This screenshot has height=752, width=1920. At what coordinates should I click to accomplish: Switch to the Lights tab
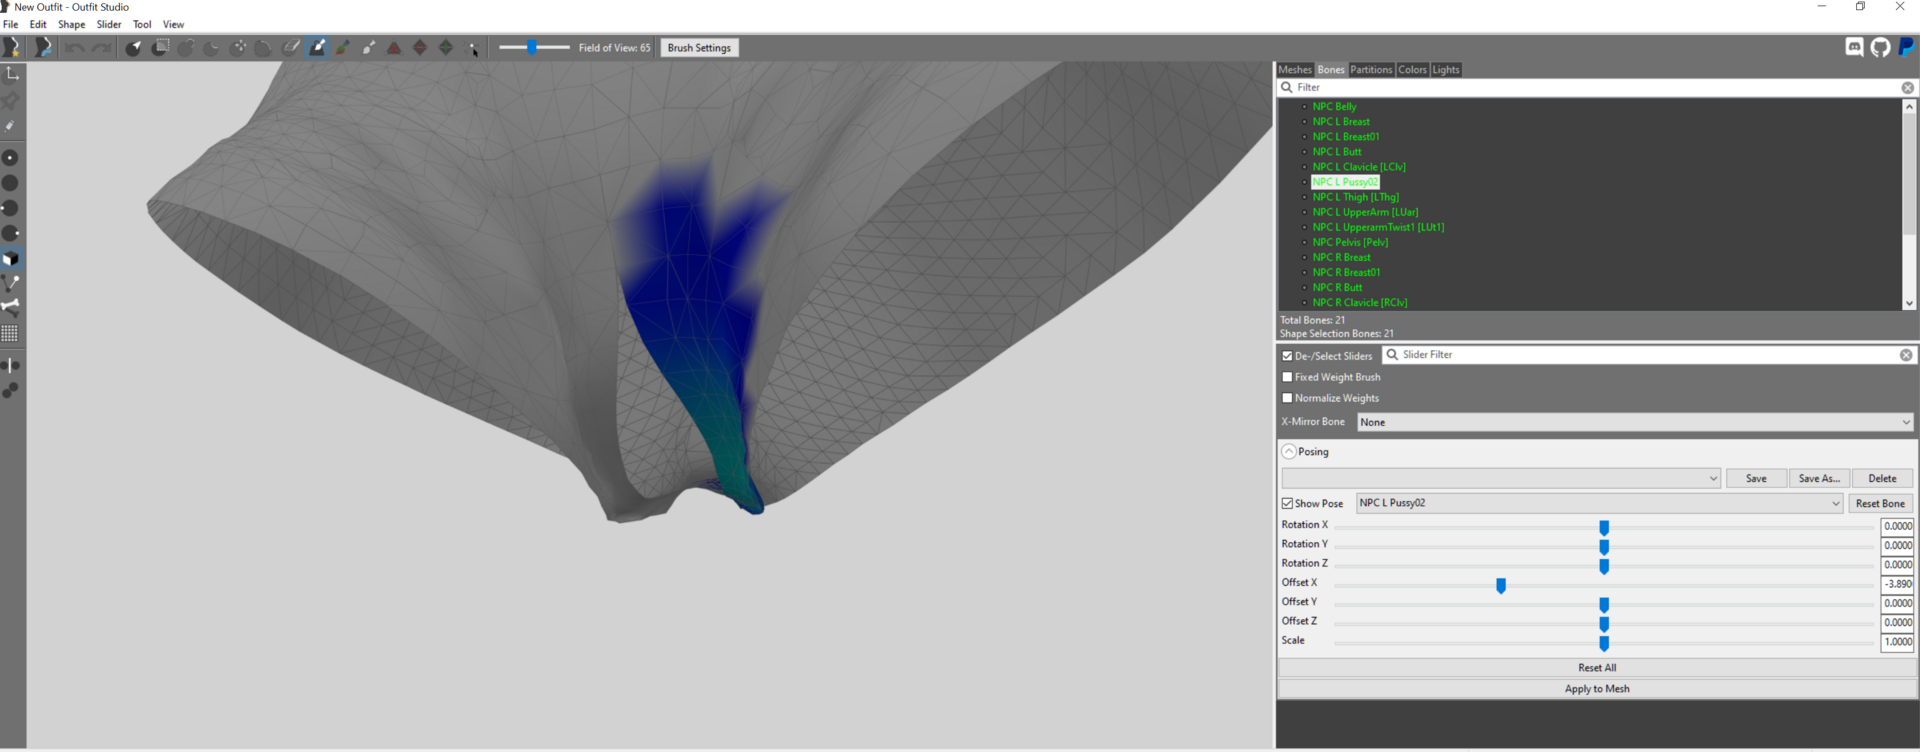click(x=1446, y=69)
